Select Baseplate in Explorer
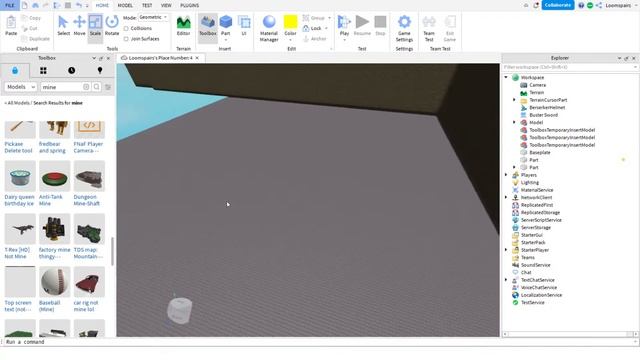 pos(540,152)
